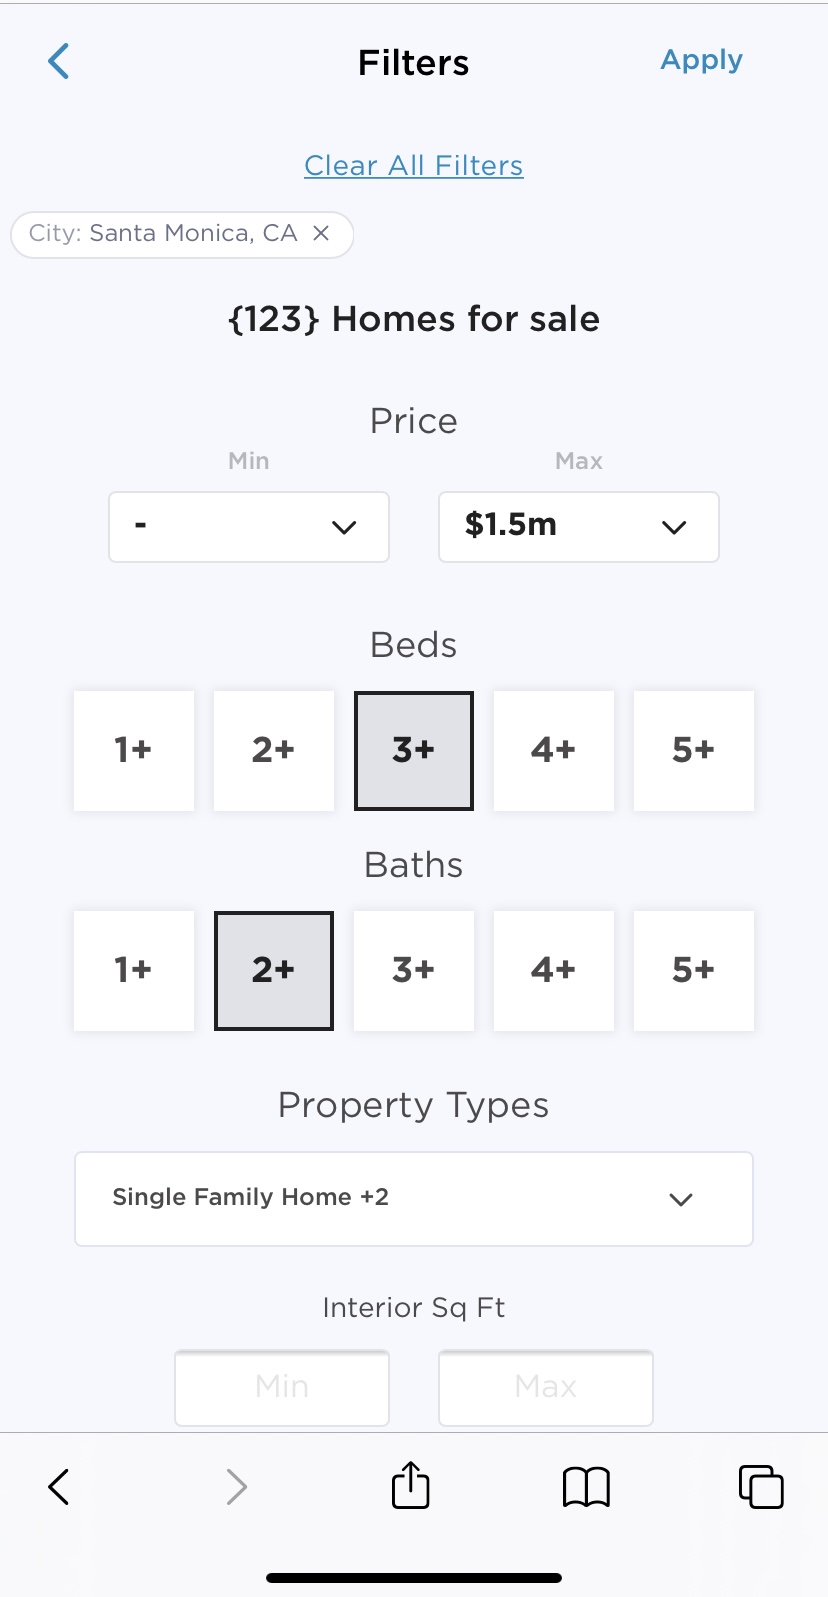The image size is (828, 1597).
Task: Select 2+ baths option
Action: coord(274,970)
